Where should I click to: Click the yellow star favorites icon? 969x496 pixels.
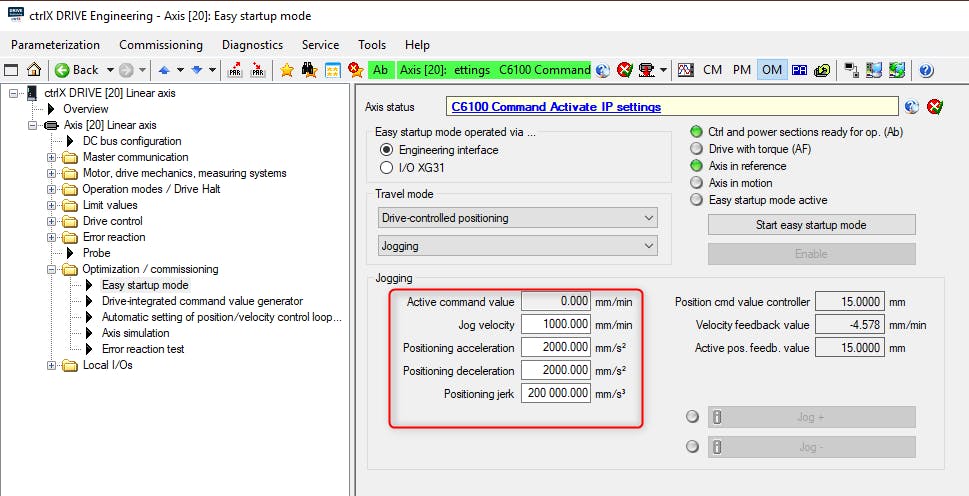pos(287,70)
